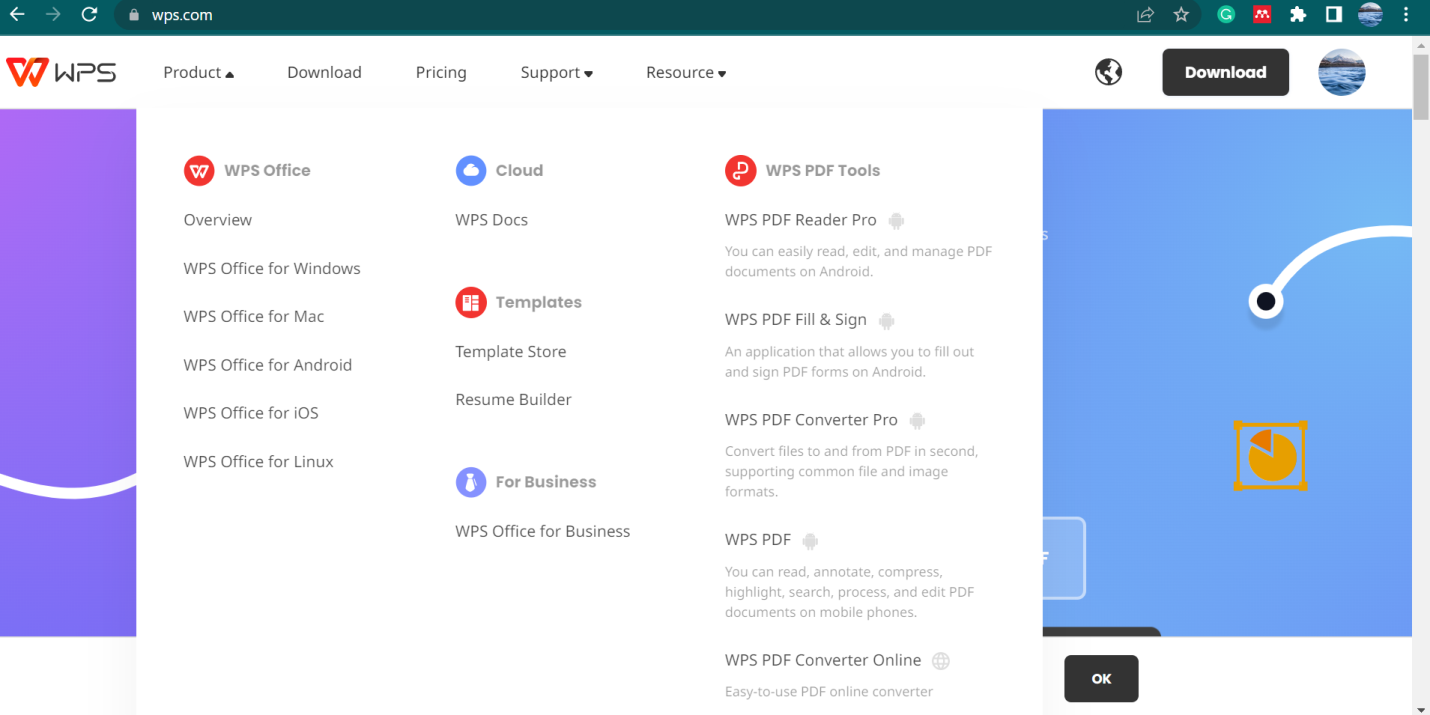
Task: Open the Download nav item
Action: click(x=324, y=72)
